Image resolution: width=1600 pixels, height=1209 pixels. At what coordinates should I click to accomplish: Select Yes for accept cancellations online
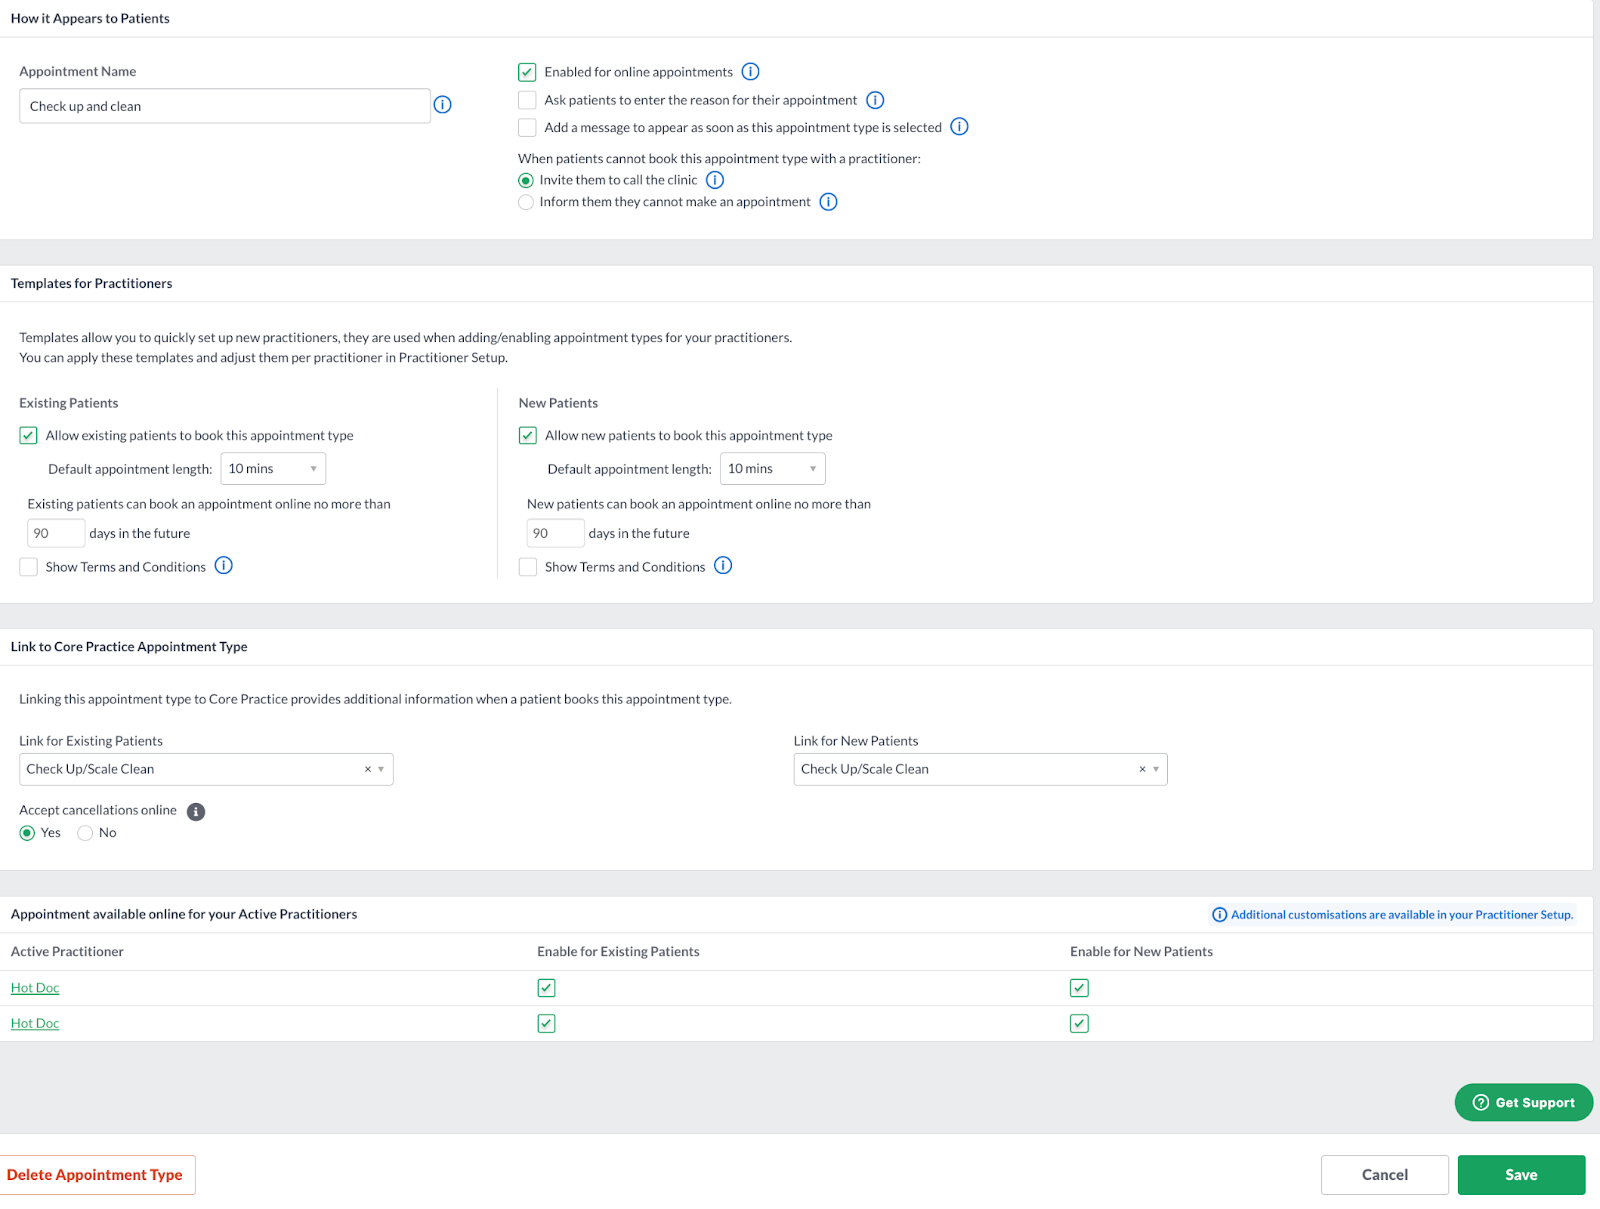[27, 833]
